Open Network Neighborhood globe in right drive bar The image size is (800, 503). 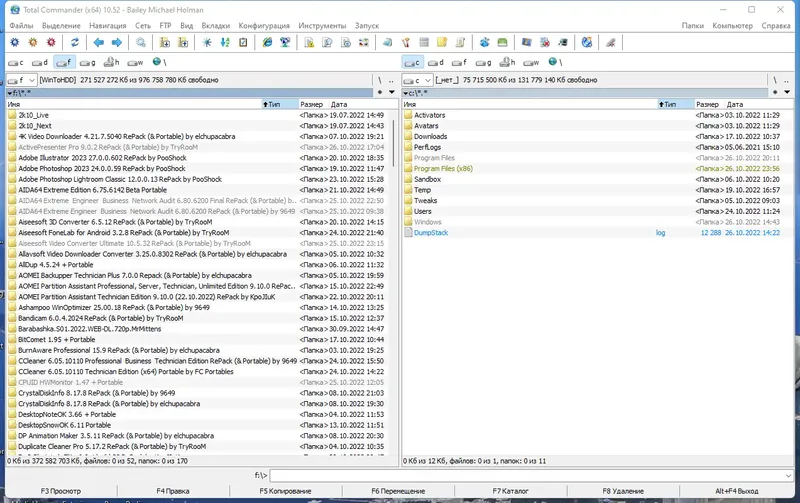click(555, 62)
